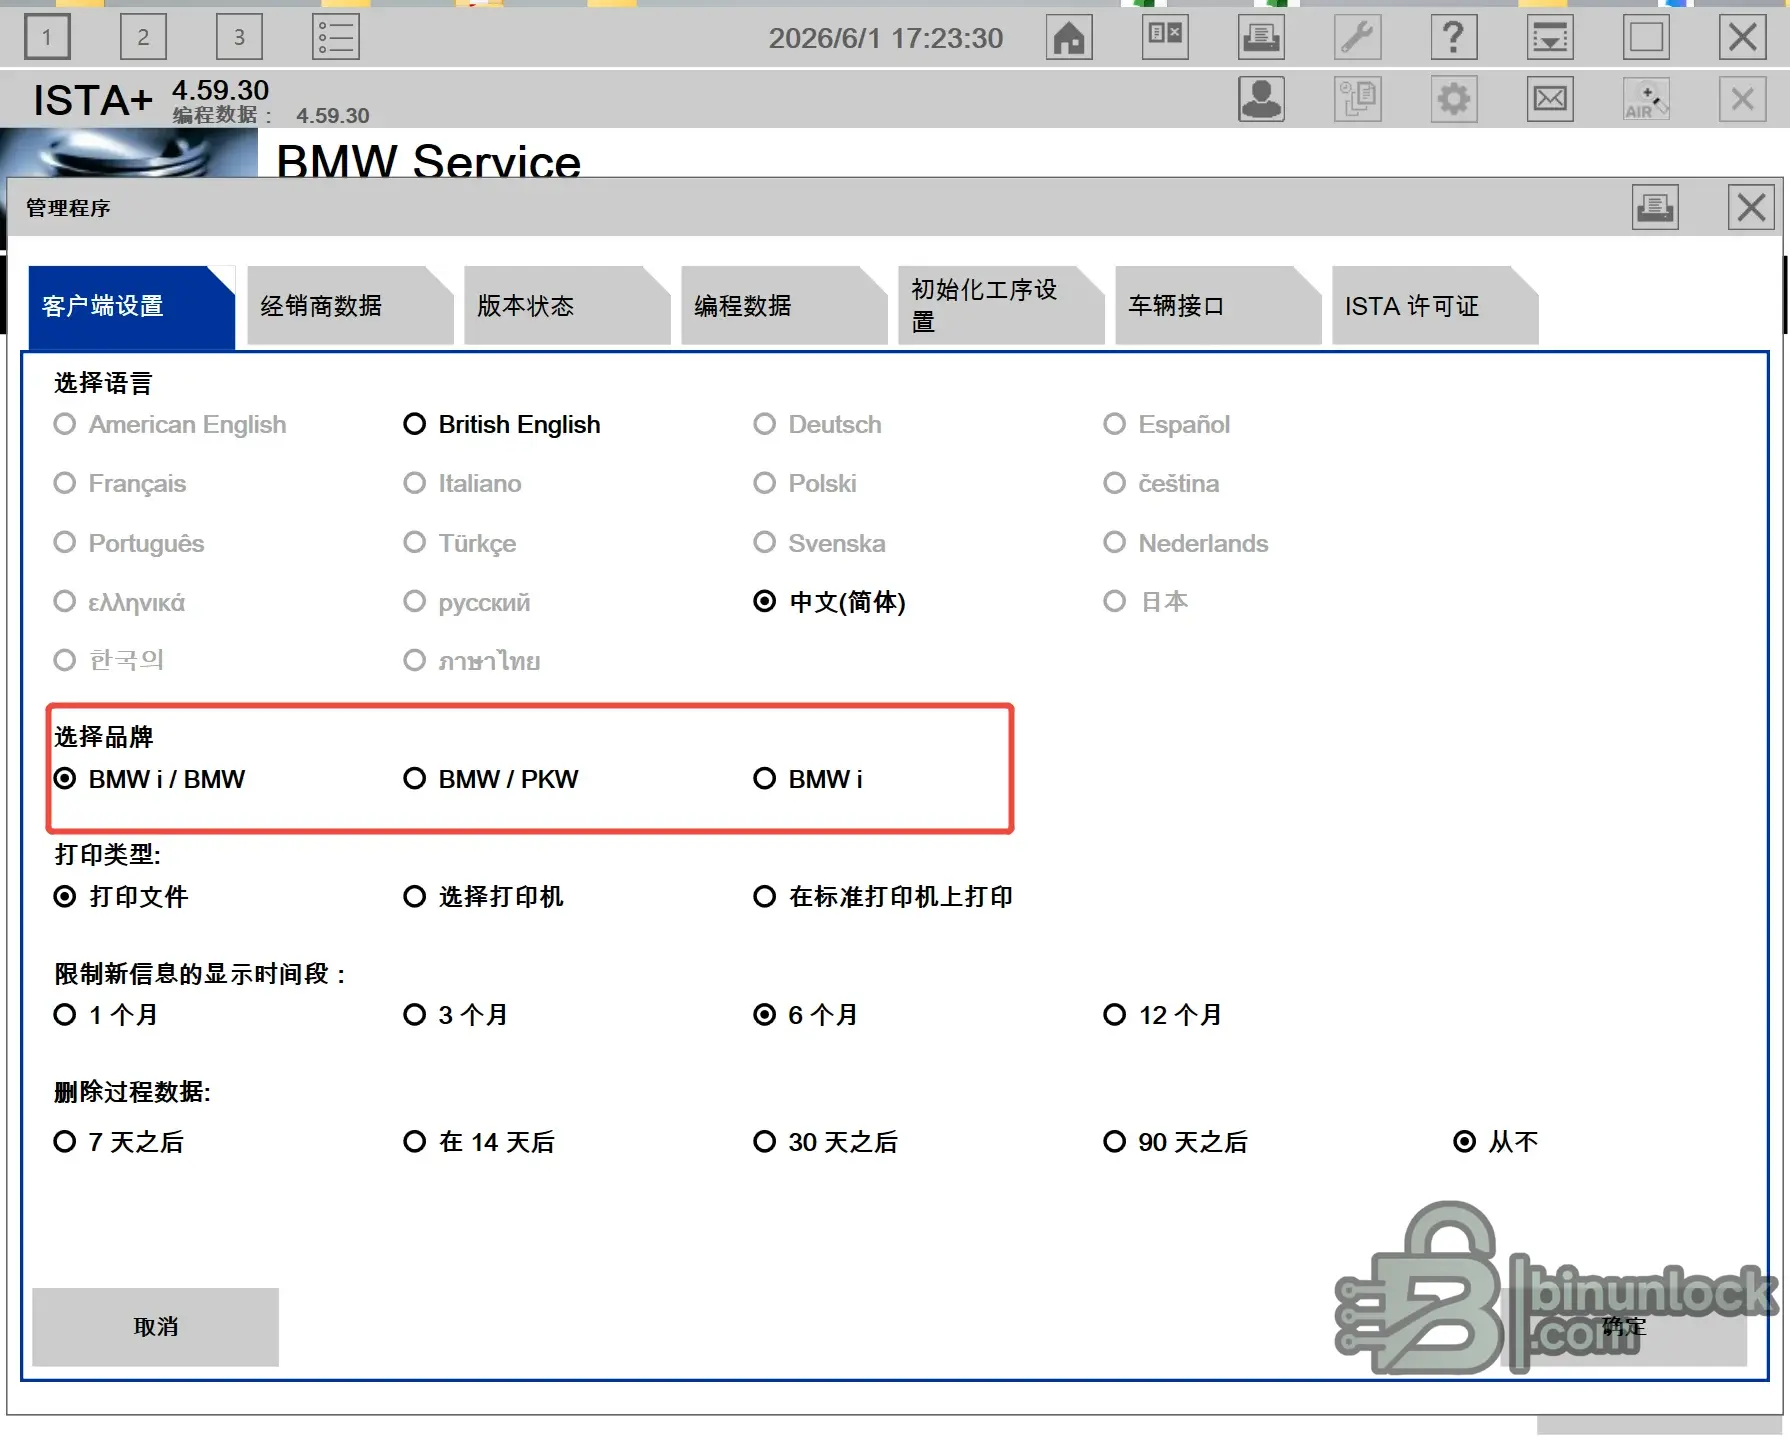This screenshot has width=1790, height=1443.
Task: Open the 初始化工序设置 tab
Action: coord(1001,306)
